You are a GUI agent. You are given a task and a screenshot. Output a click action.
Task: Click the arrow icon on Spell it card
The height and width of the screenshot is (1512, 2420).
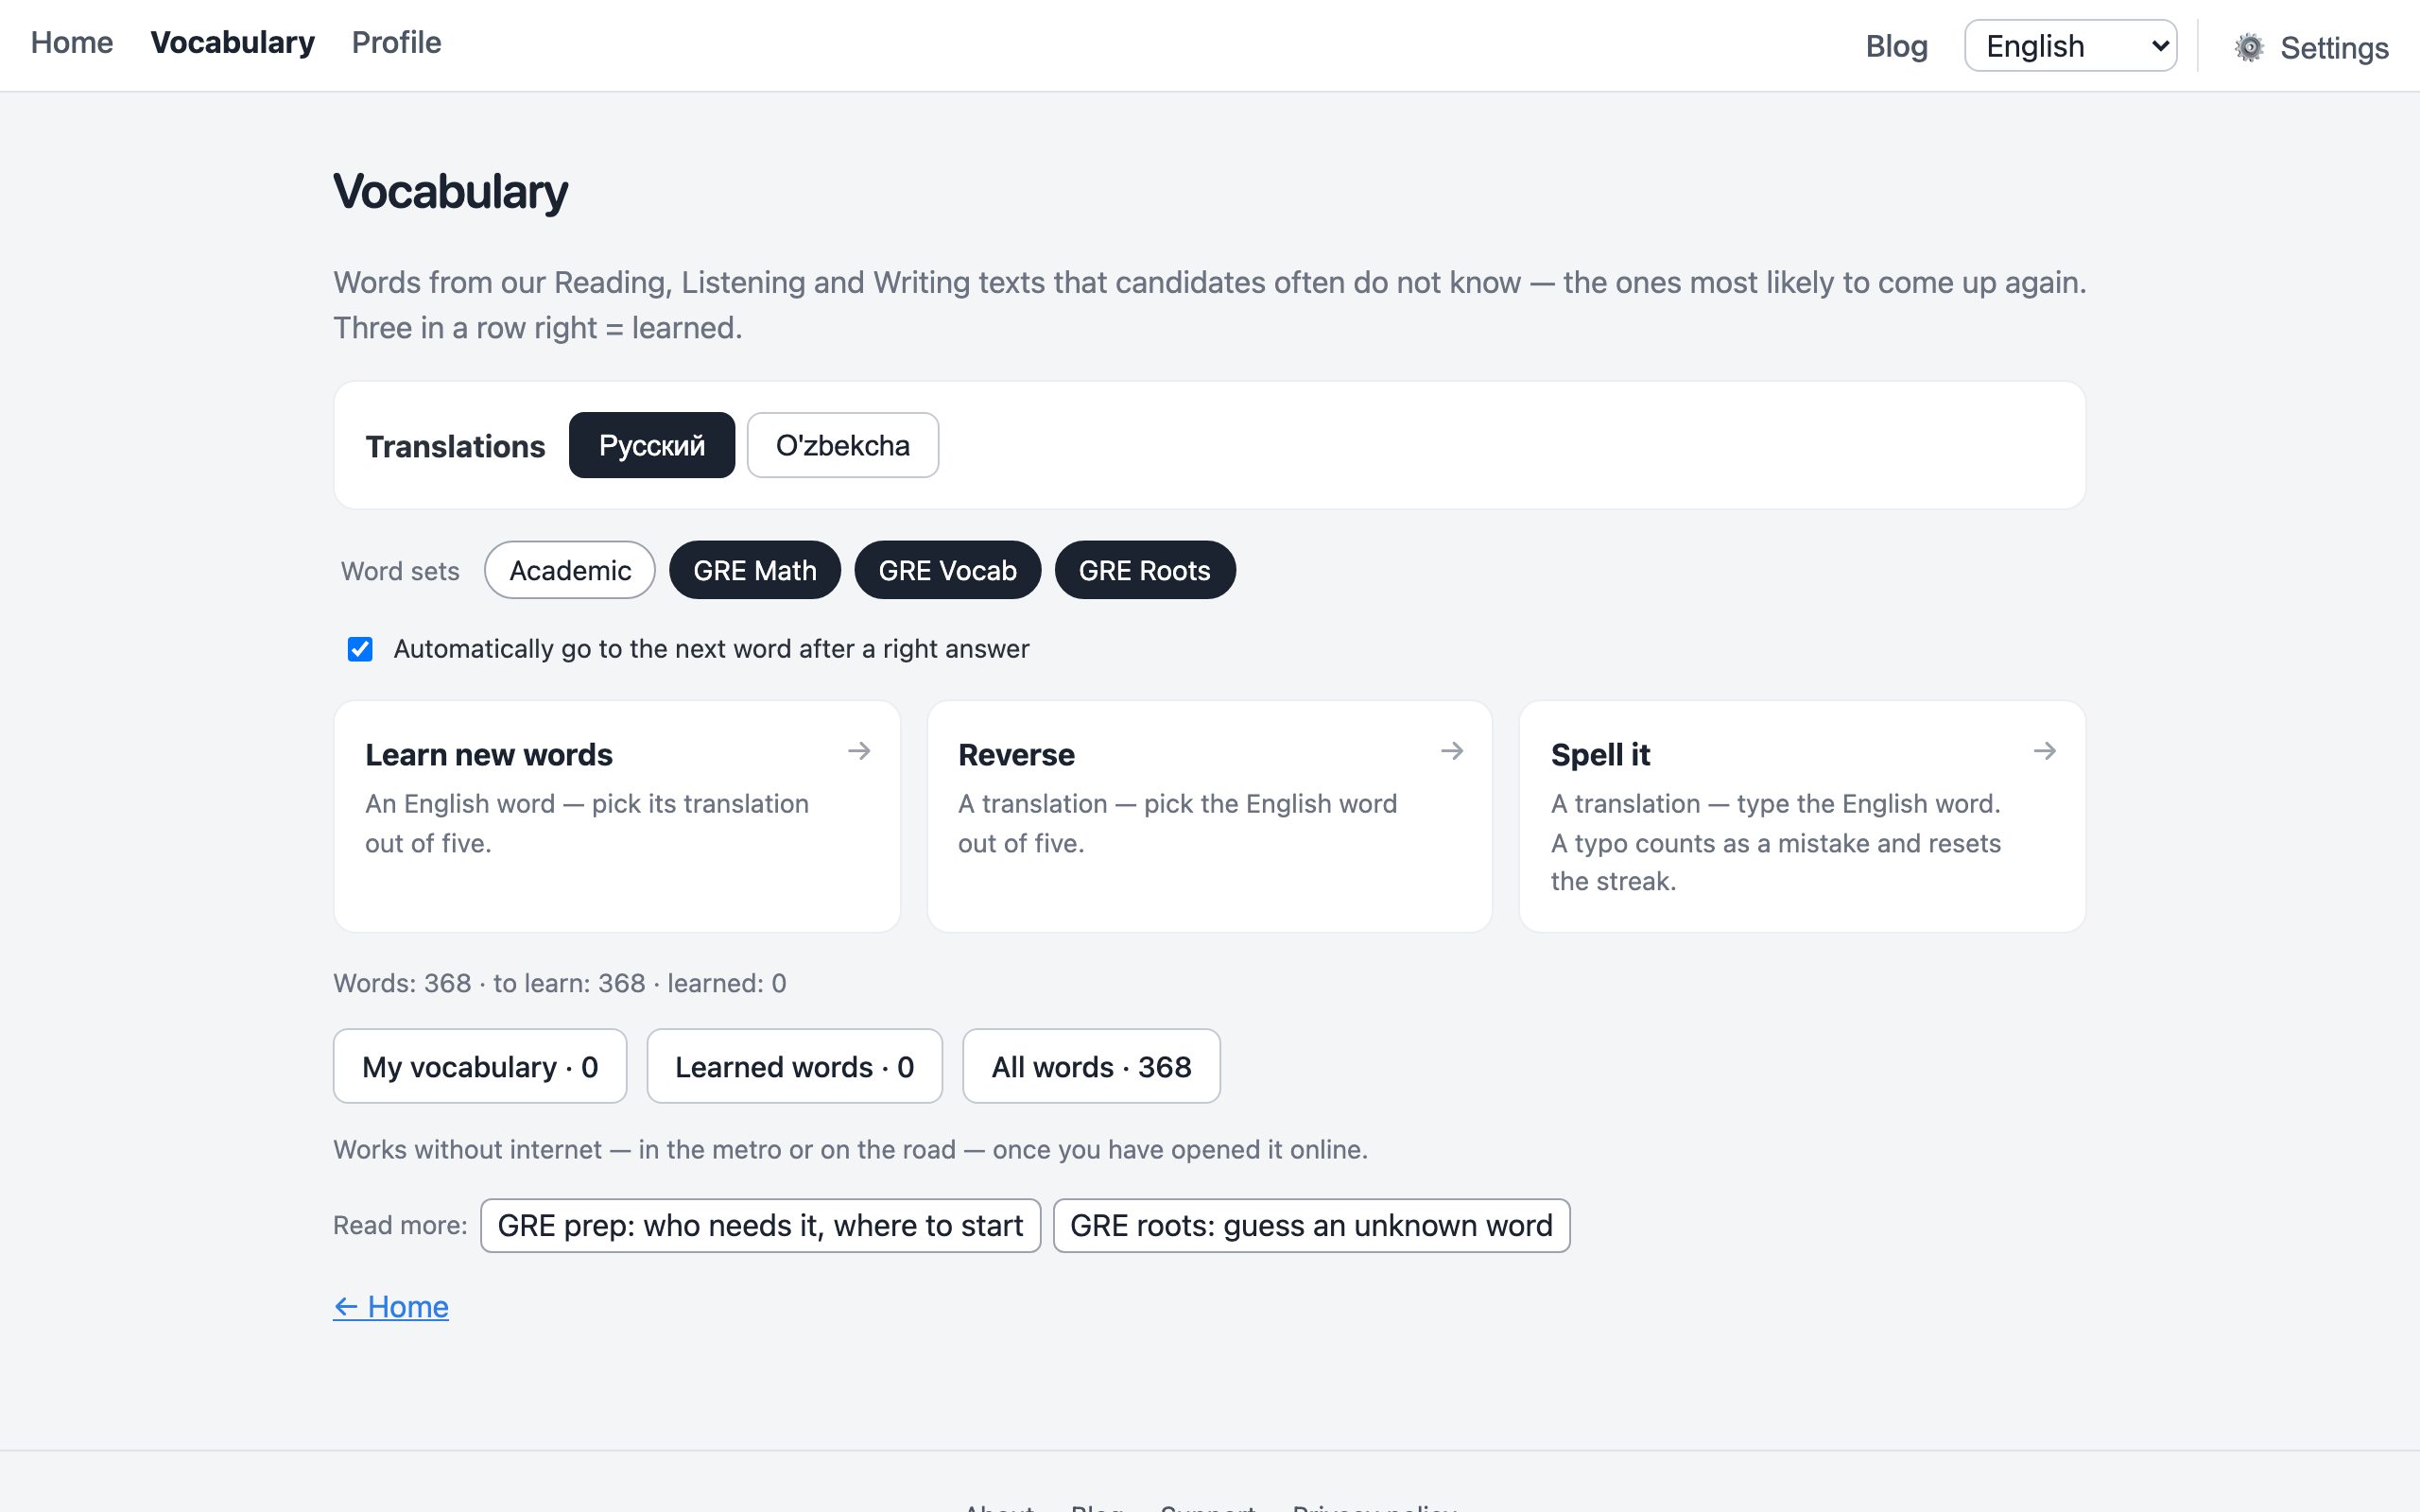point(2045,751)
